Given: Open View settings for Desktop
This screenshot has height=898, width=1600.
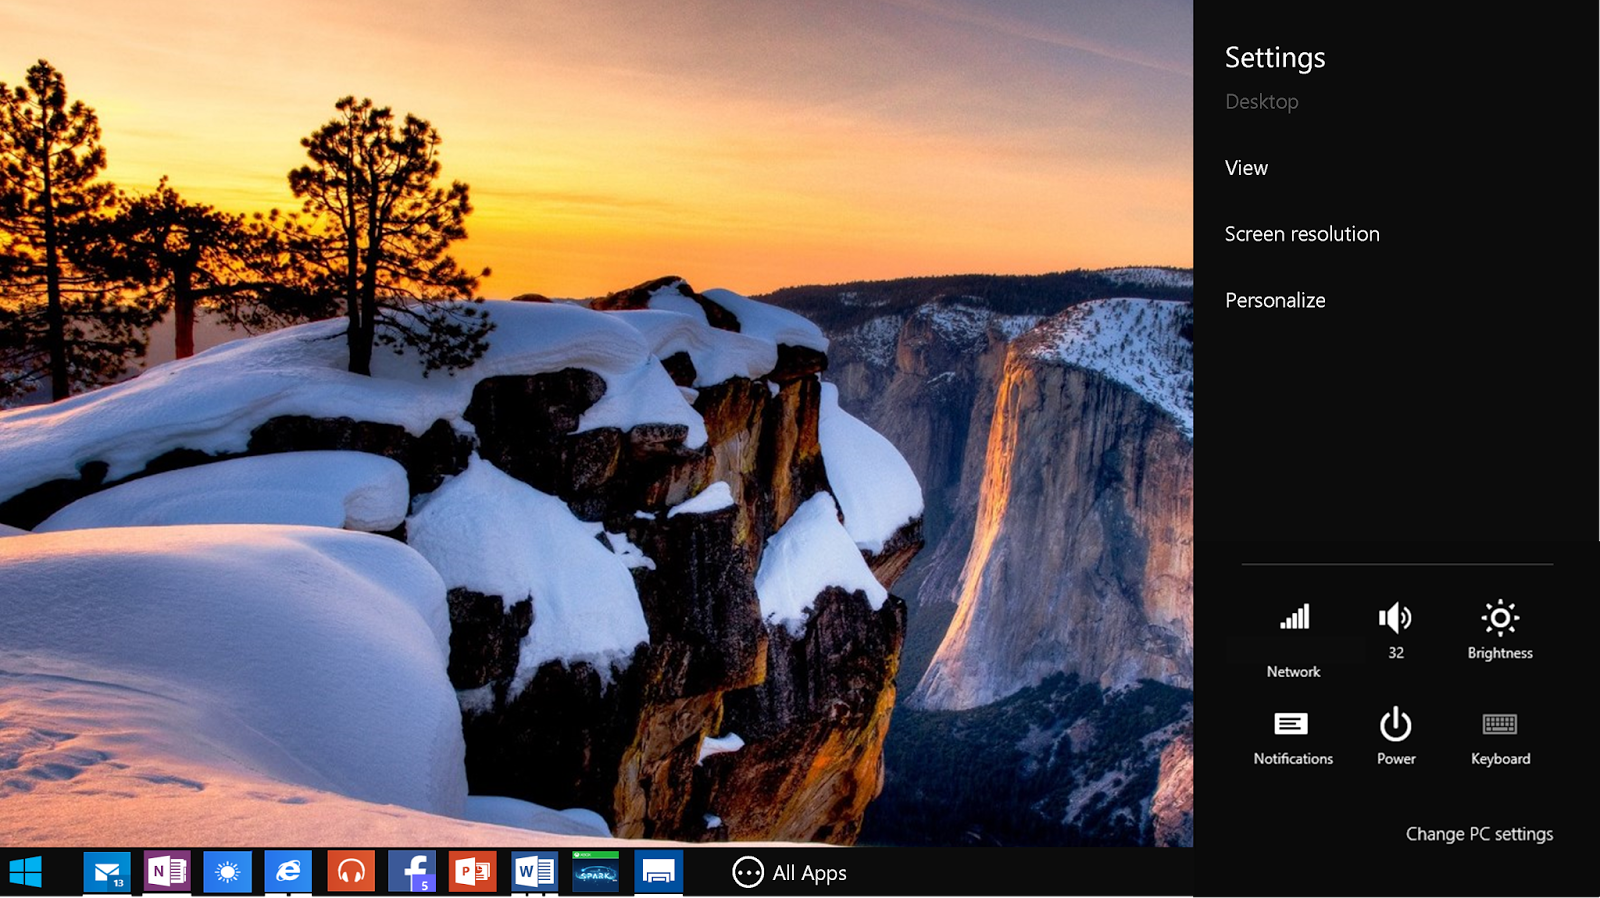Looking at the screenshot, I should (1246, 168).
